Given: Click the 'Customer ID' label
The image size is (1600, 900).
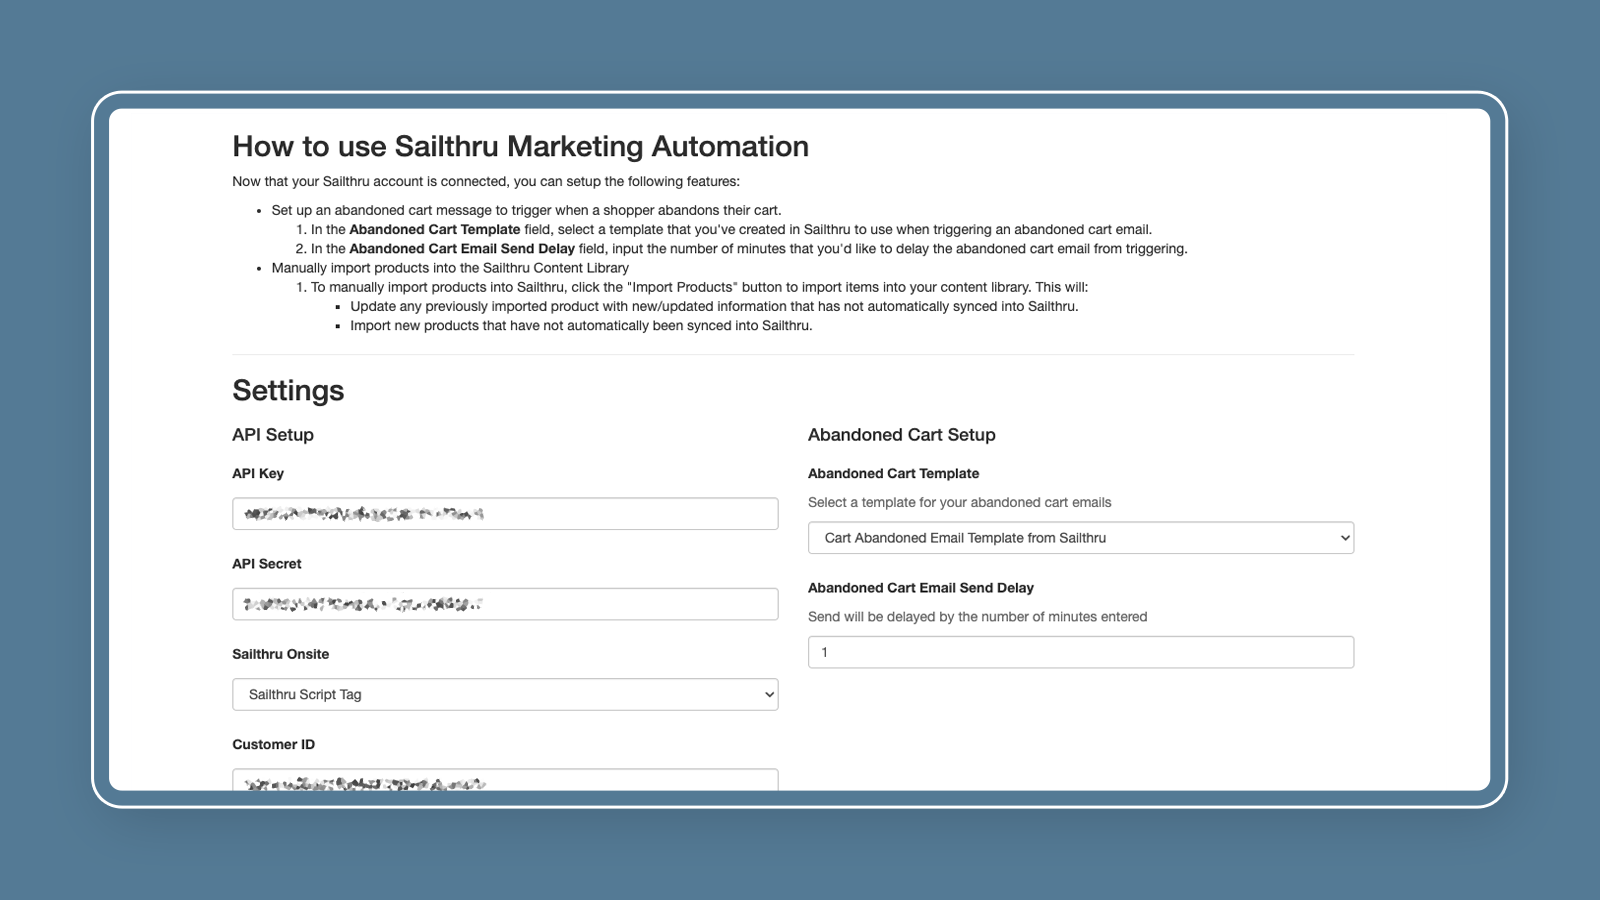Looking at the screenshot, I should click(x=274, y=745).
